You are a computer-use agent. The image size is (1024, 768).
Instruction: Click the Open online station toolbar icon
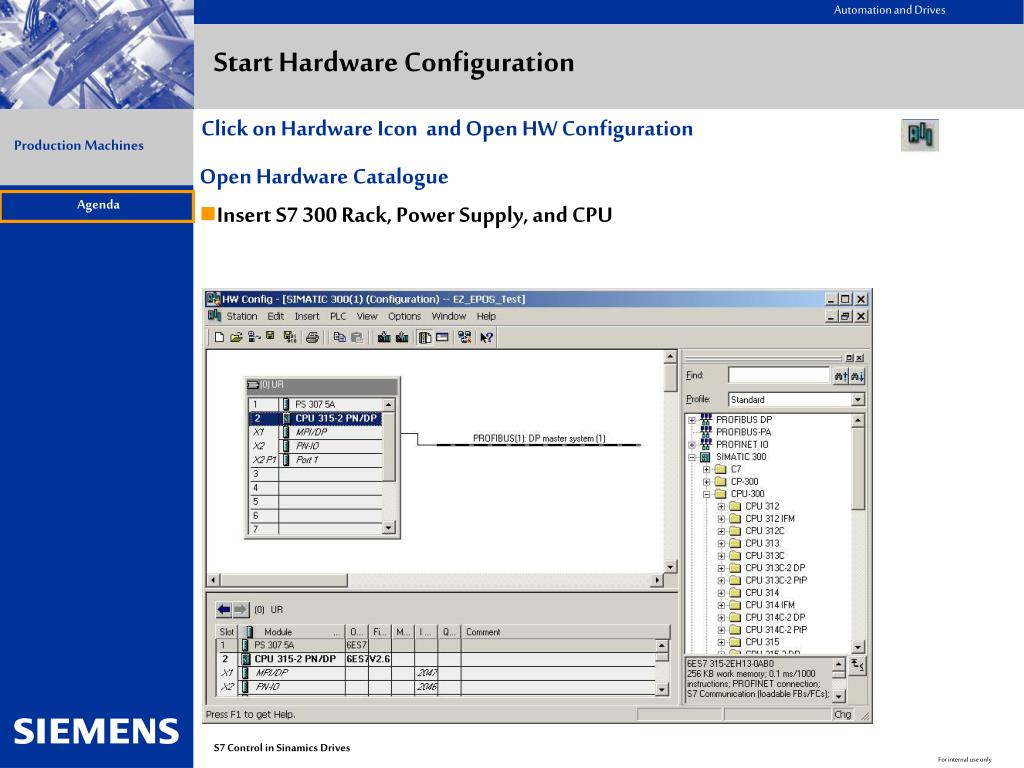point(253,337)
